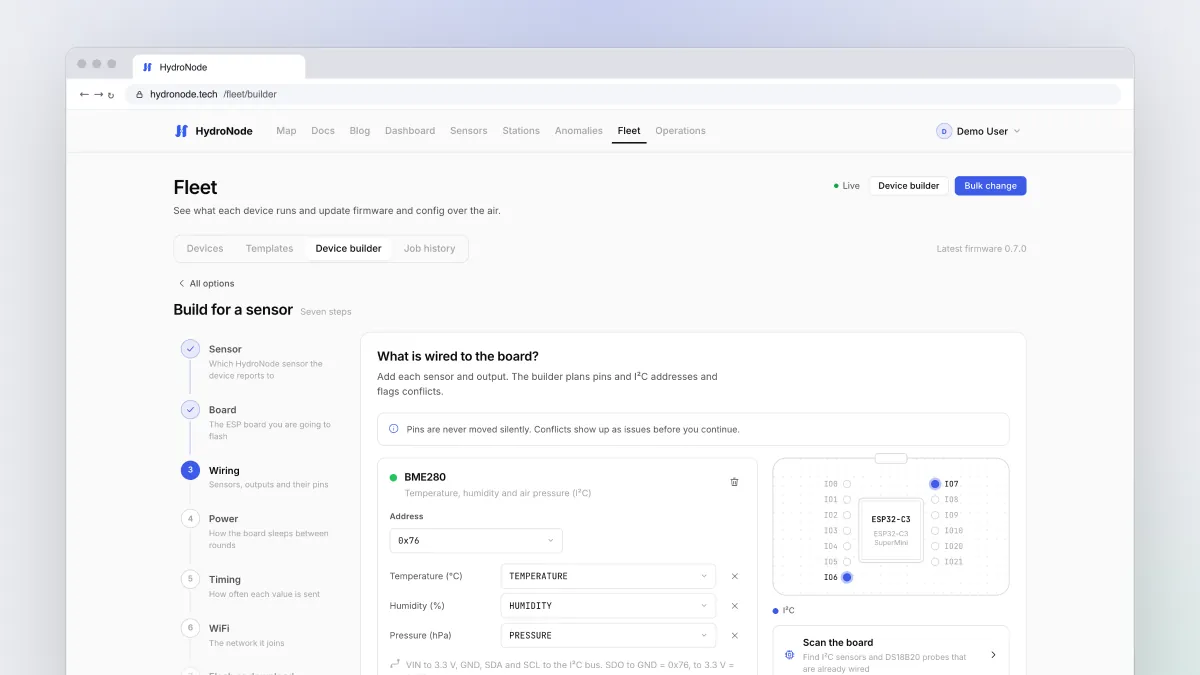
Task: Select the Device builder tab
Action: (348, 248)
